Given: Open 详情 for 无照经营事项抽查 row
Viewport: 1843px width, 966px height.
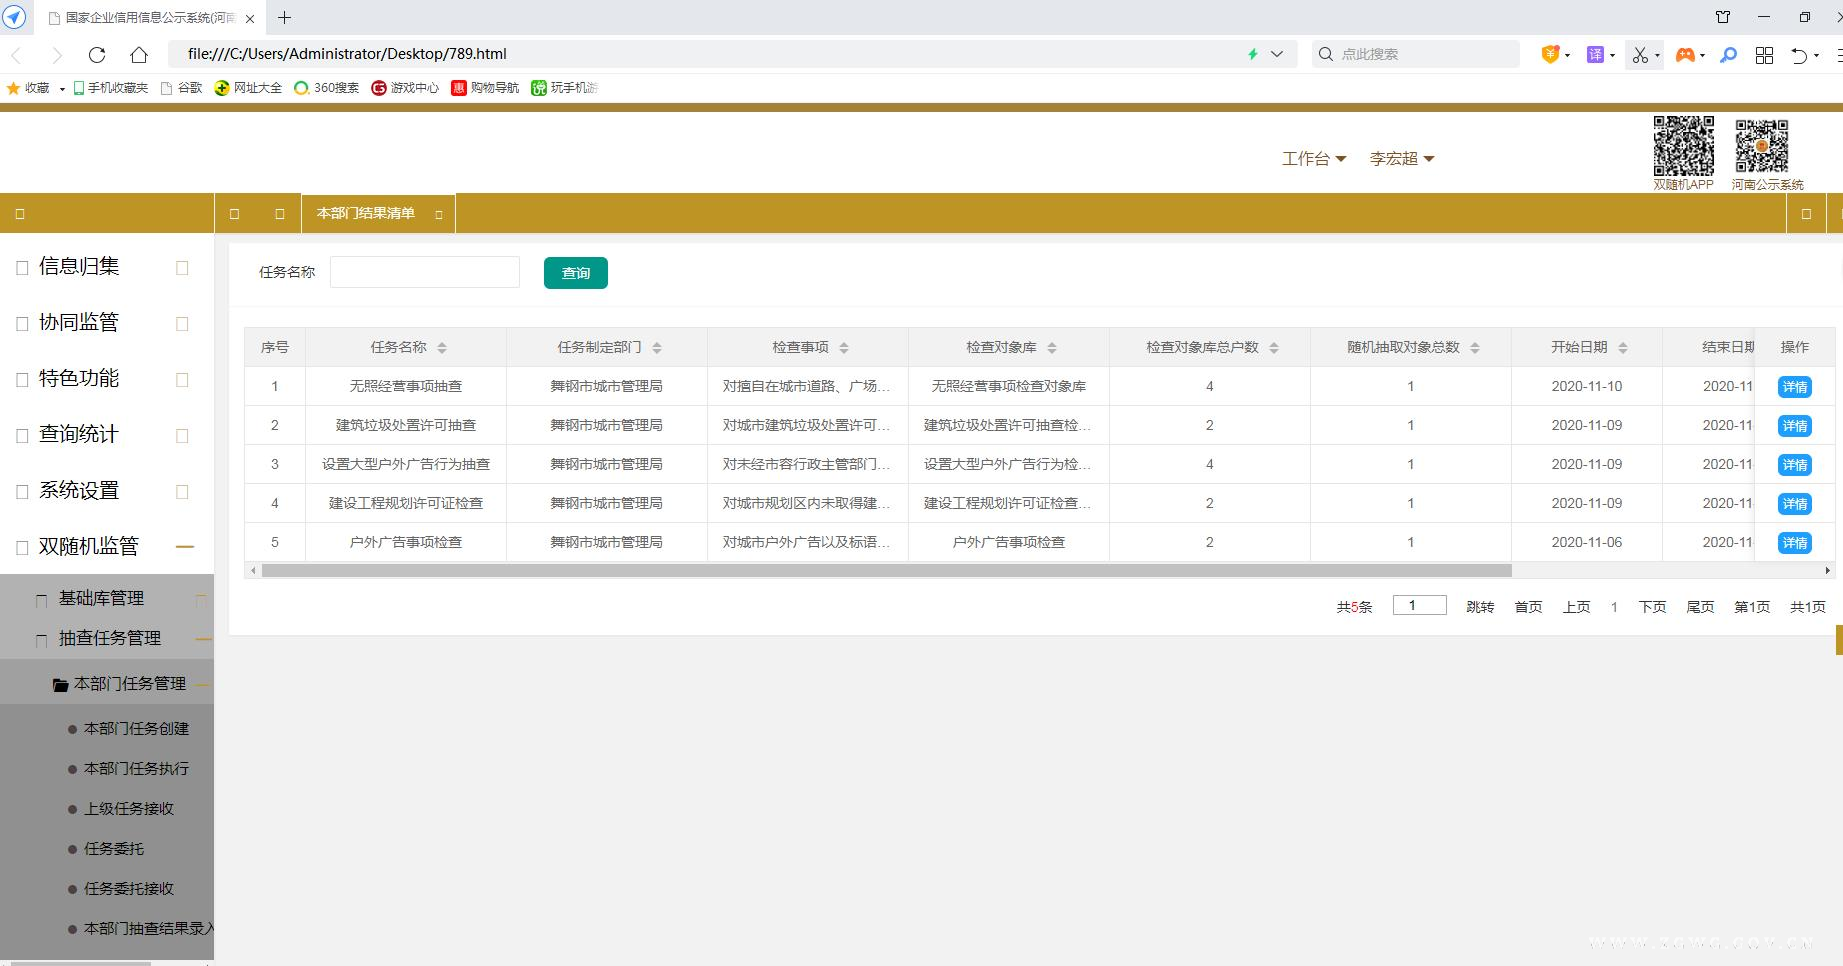Looking at the screenshot, I should click(x=1794, y=387).
